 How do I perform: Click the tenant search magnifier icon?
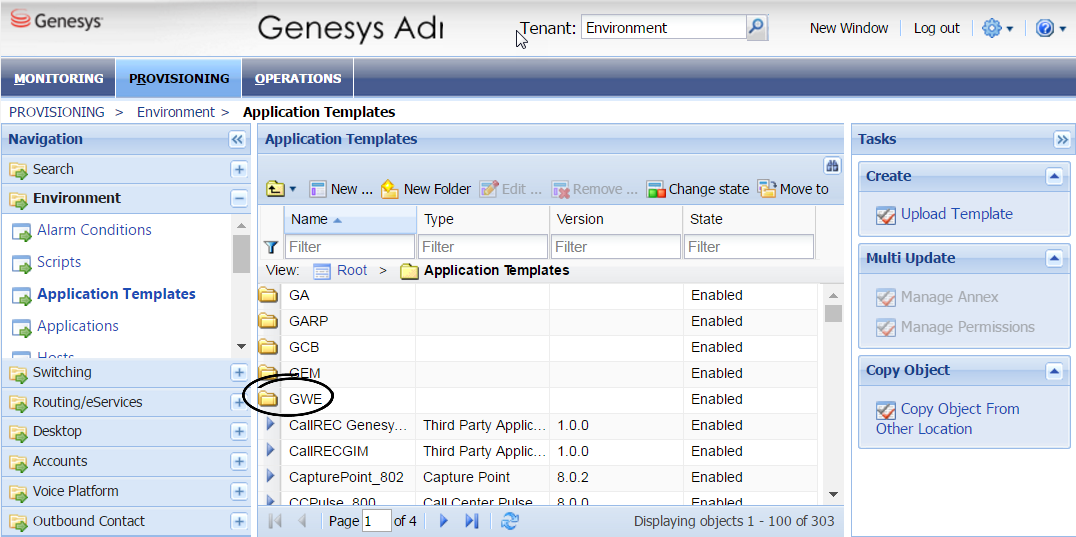pos(757,28)
